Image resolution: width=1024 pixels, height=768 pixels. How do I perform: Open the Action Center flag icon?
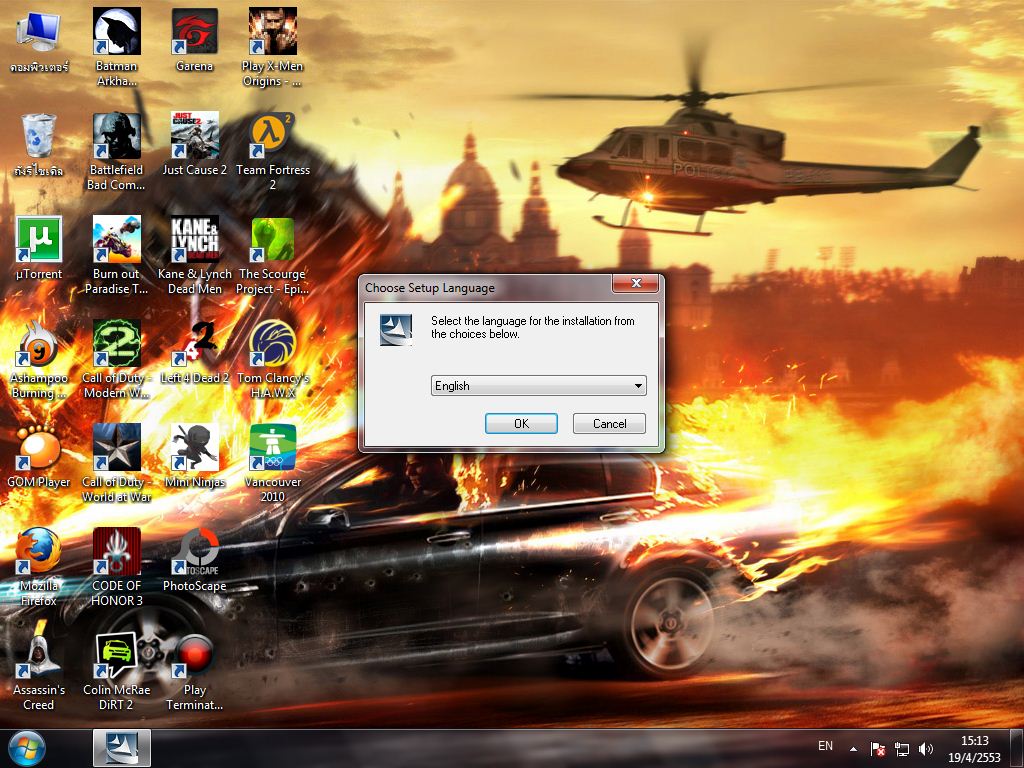coord(878,749)
